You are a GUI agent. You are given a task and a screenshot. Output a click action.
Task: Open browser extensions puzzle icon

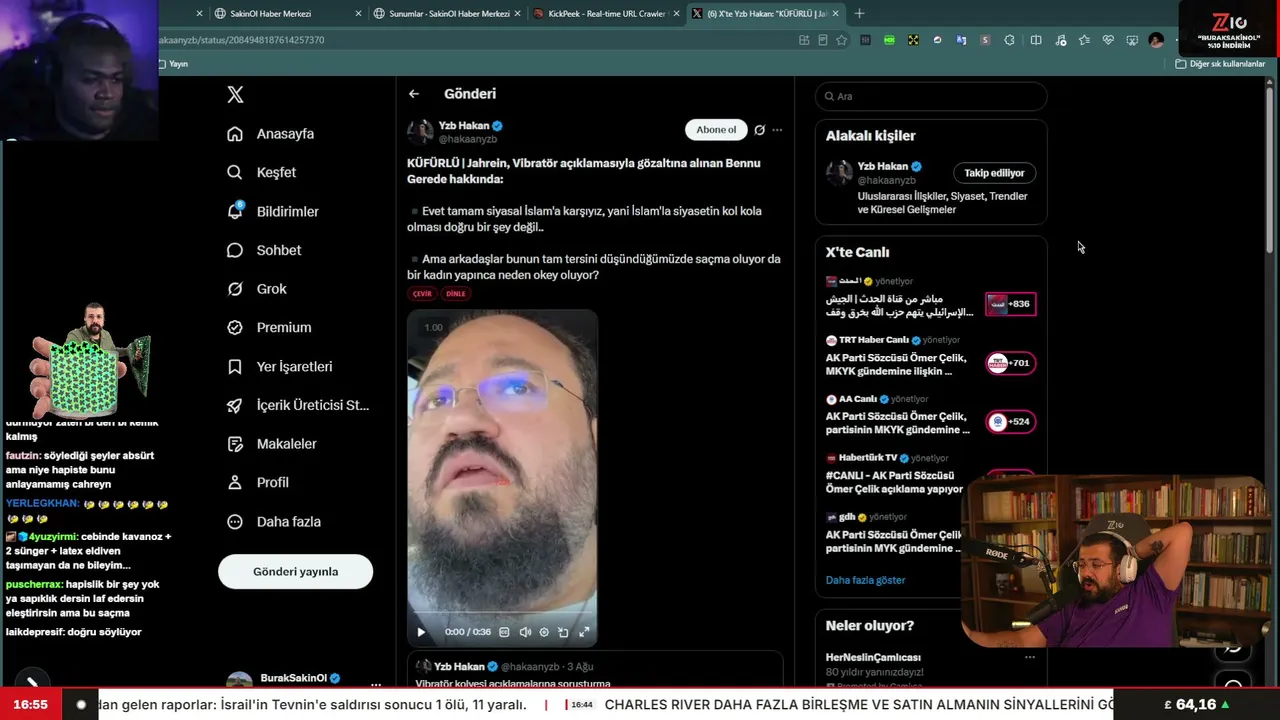coord(1009,40)
